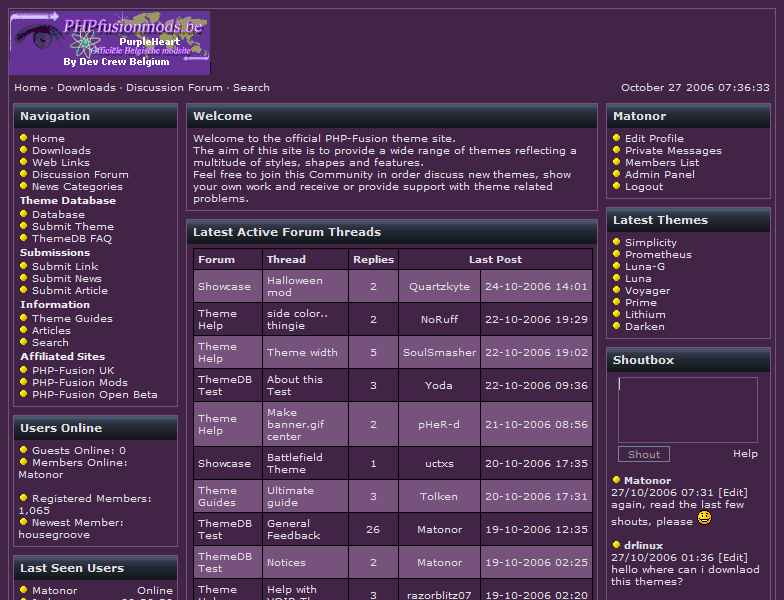Viewport: 784px width, 600px height.
Task: Visit the PHP-Fusion UK affiliated site
Action: coord(73,370)
